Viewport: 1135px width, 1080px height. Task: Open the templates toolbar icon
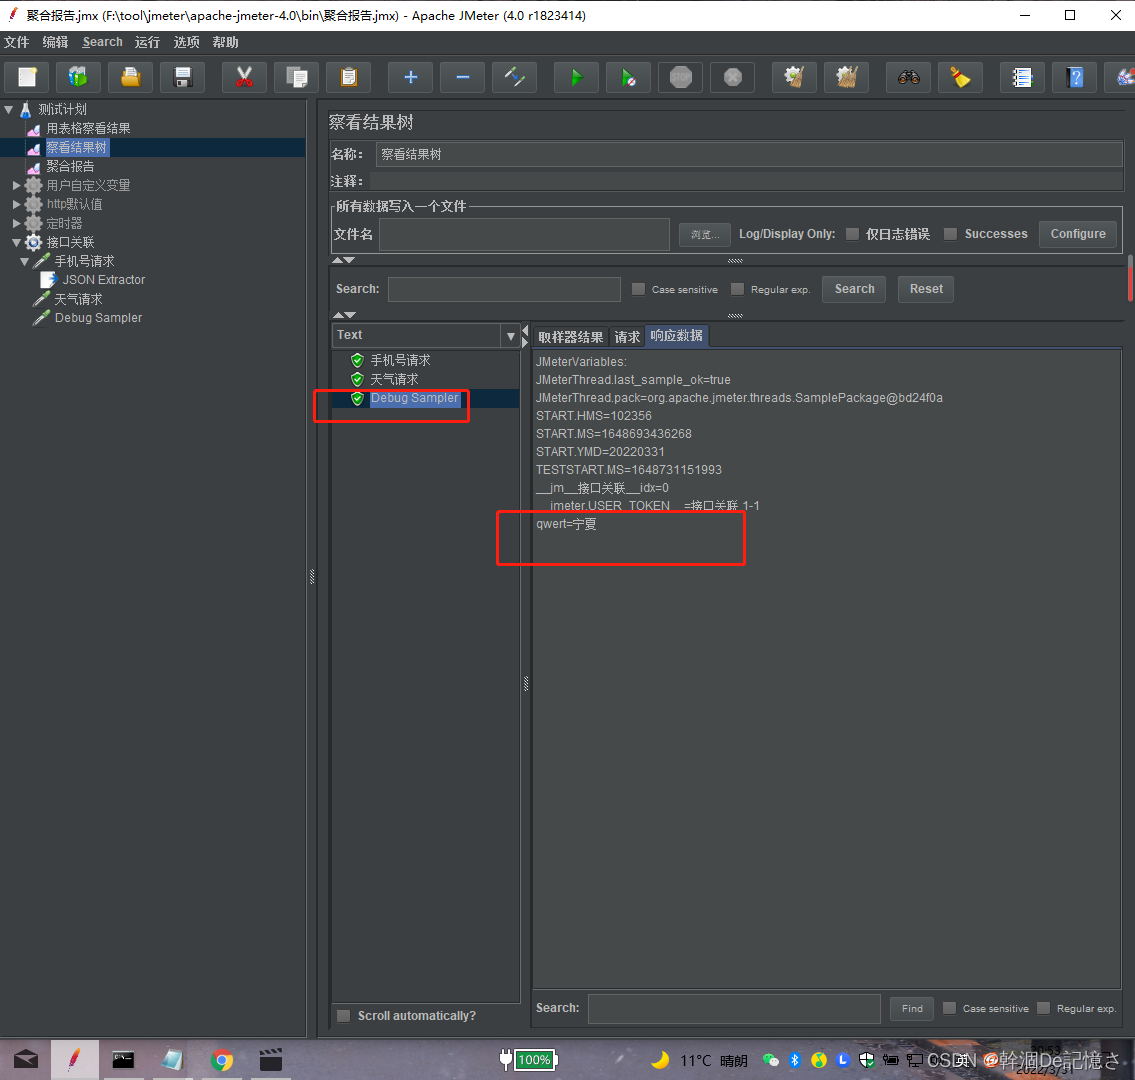click(78, 77)
